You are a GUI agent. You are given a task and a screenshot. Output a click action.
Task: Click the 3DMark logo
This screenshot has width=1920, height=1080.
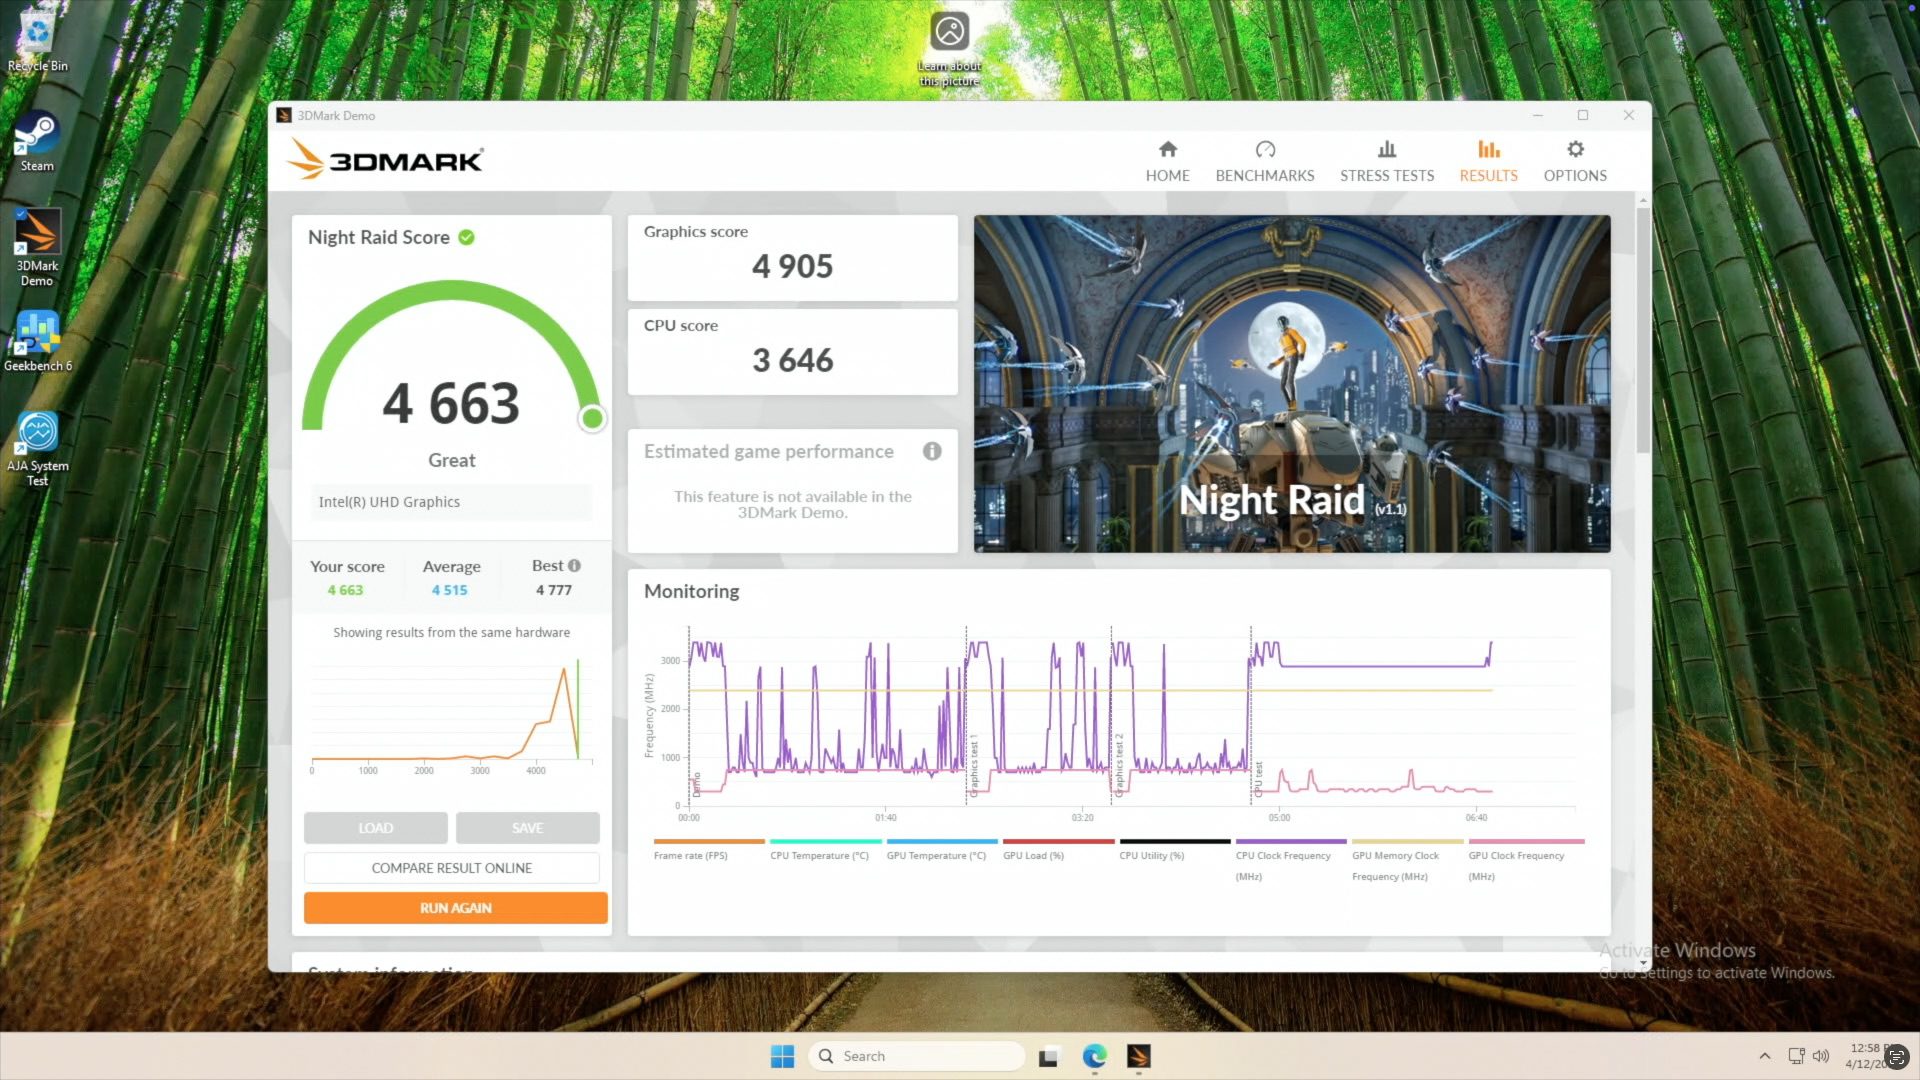click(384, 159)
